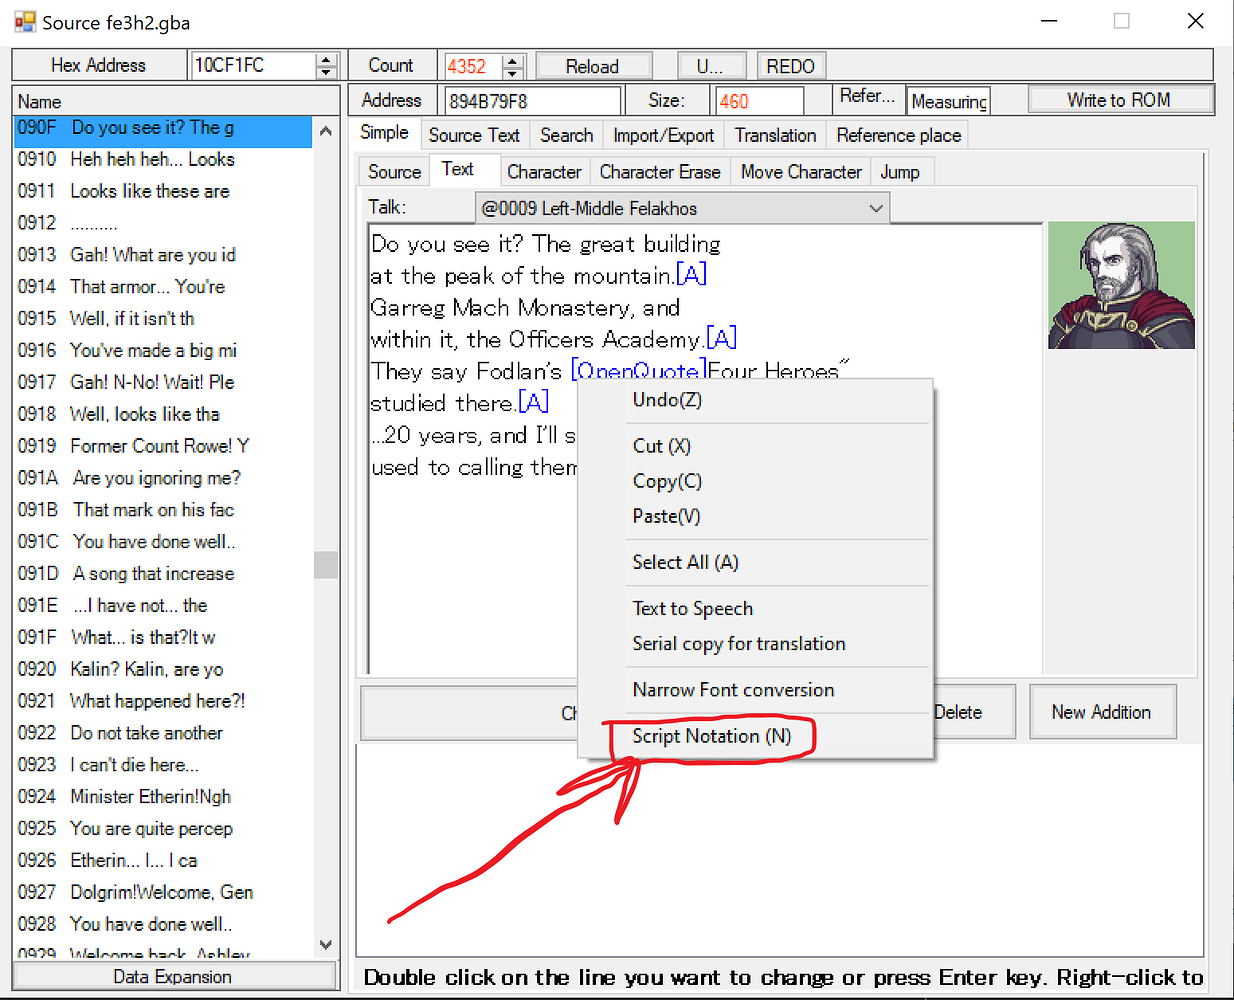This screenshot has height=1000, width=1234.
Task: Click the Address input field
Action: tap(532, 100)
